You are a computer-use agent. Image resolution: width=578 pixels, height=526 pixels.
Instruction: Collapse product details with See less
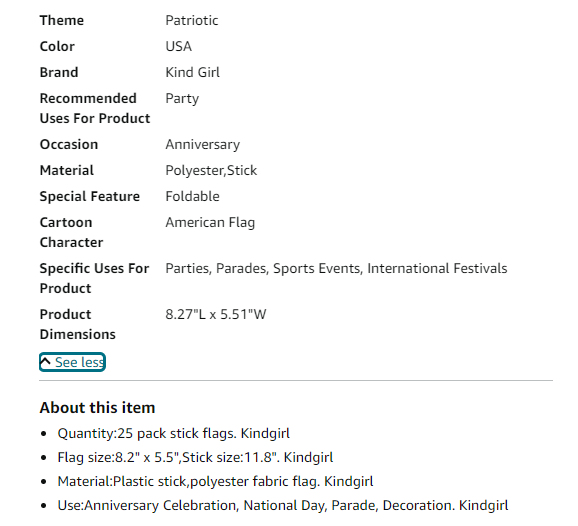pos(72,362)
